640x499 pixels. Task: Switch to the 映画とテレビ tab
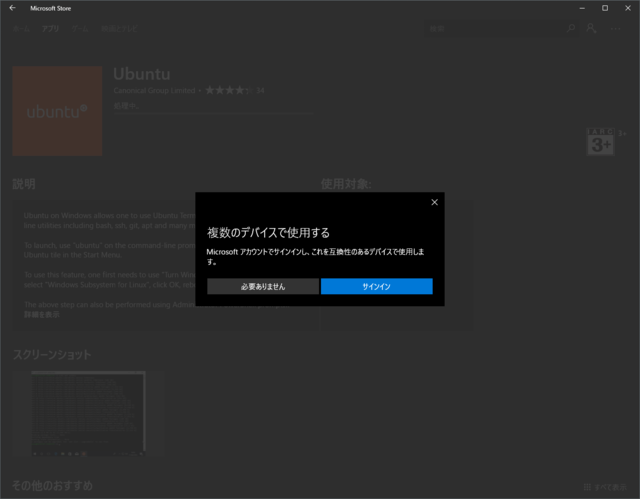tap(119, 29)
